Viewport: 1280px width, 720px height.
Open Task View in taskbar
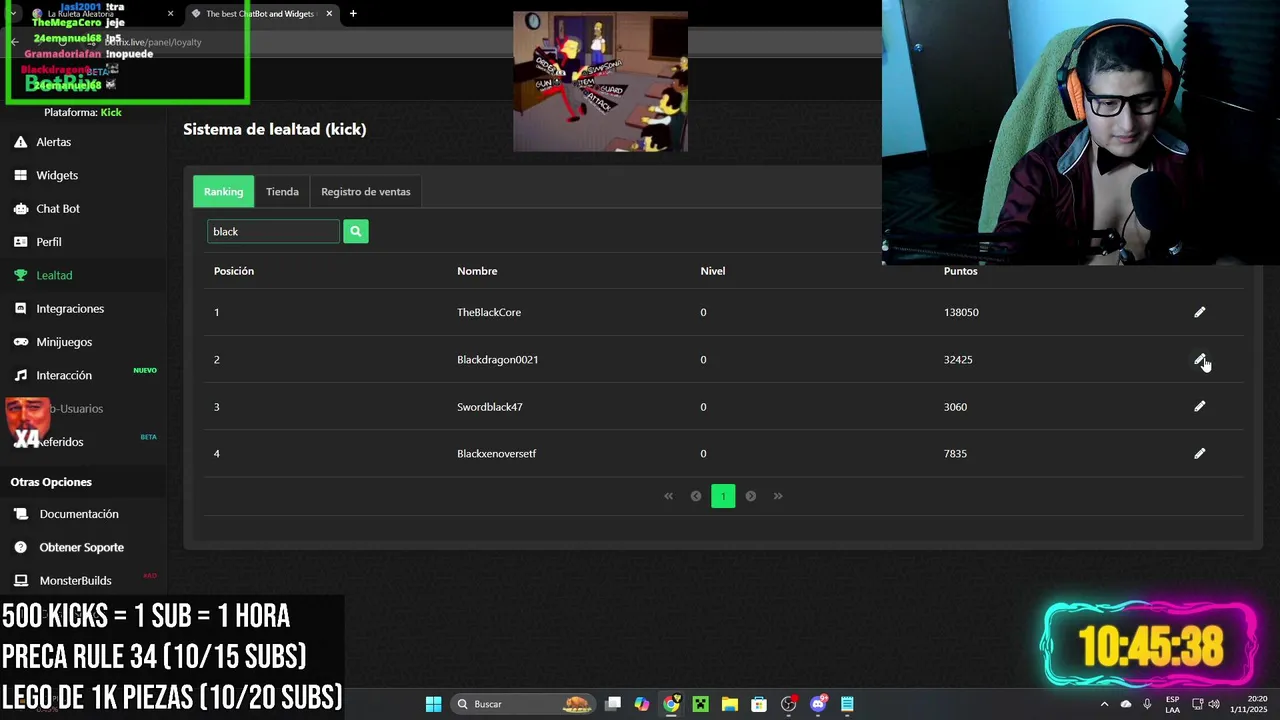pos(613,704)
